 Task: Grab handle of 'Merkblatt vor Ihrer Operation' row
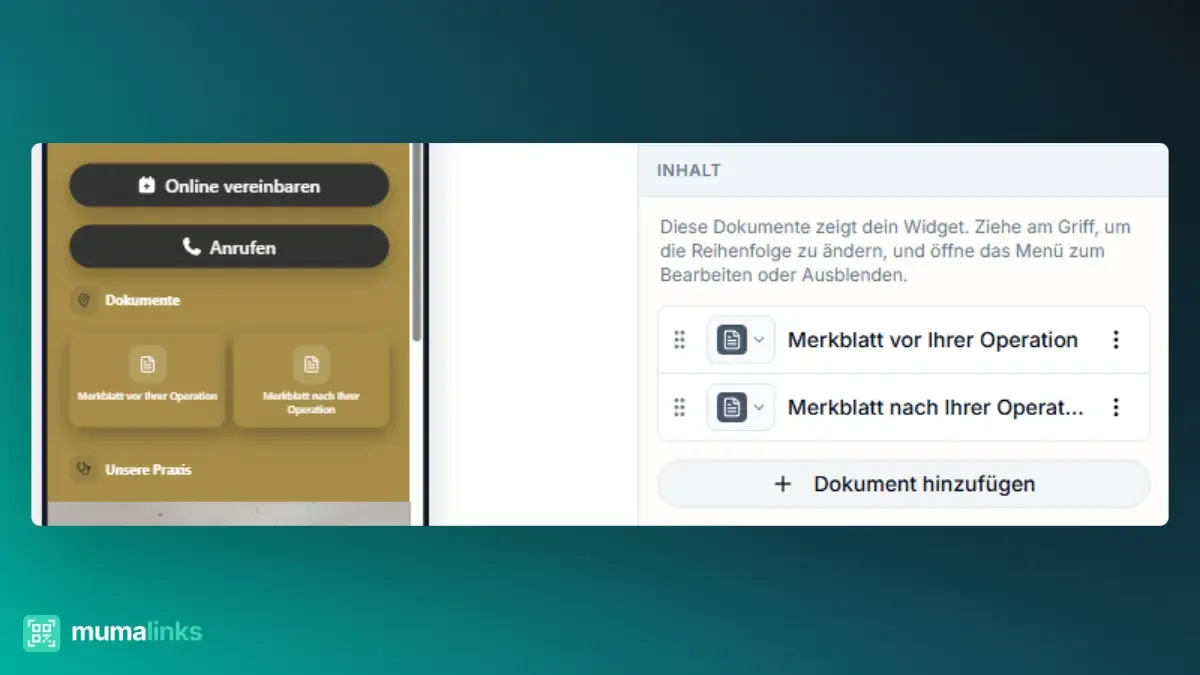[680, 340]
